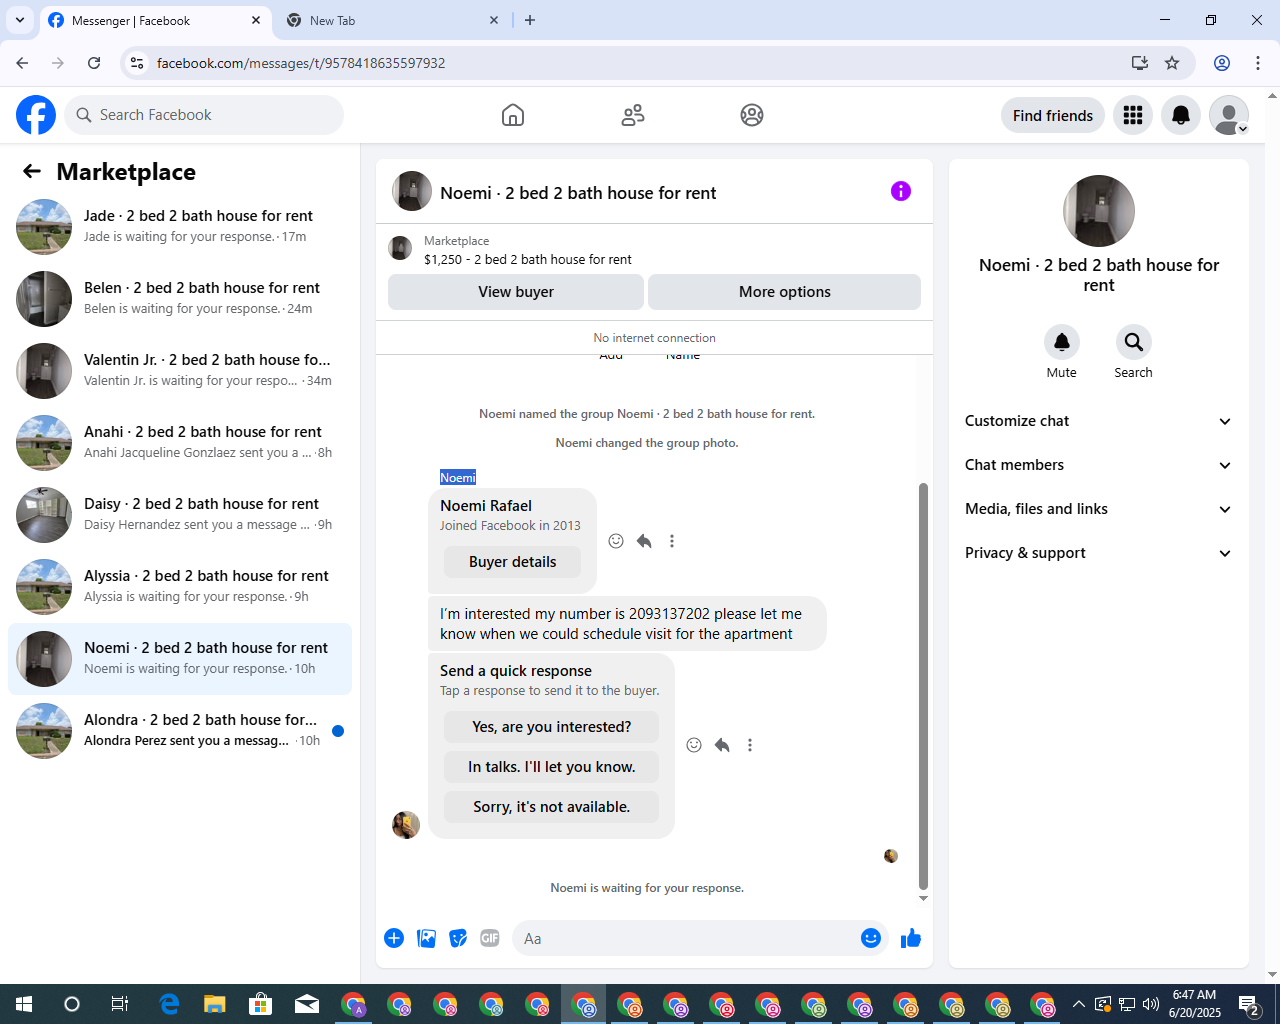The width and height of the screenshot is (1280, 1024).
Task: Open more options for quick response message
Action: pyautogui.click(x=750, y=745)
